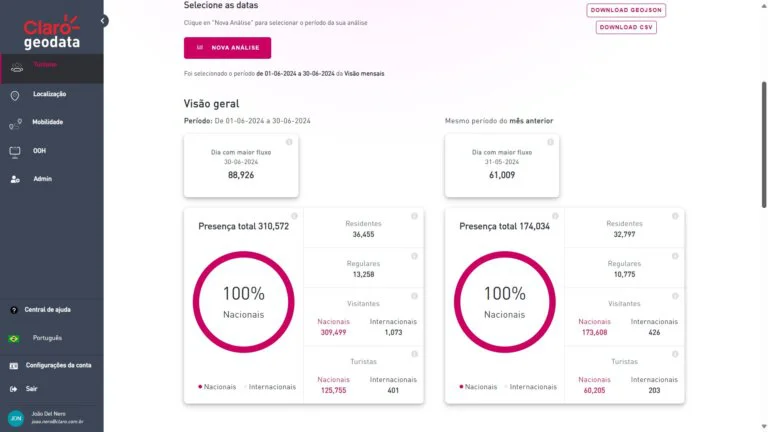This screenshot has height=432, width=768.
Task: Toggle Internacionais legend in the 174,034 chart
Action: pos(531,386)
